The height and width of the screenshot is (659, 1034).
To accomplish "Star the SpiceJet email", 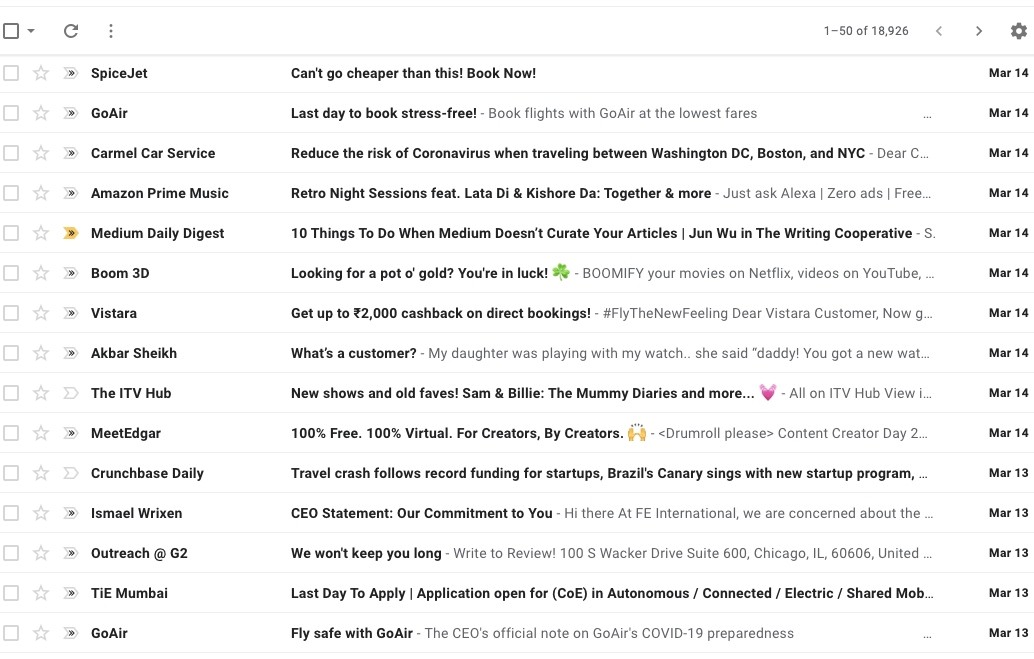I will pyautogui.click(x=41, y=73).
